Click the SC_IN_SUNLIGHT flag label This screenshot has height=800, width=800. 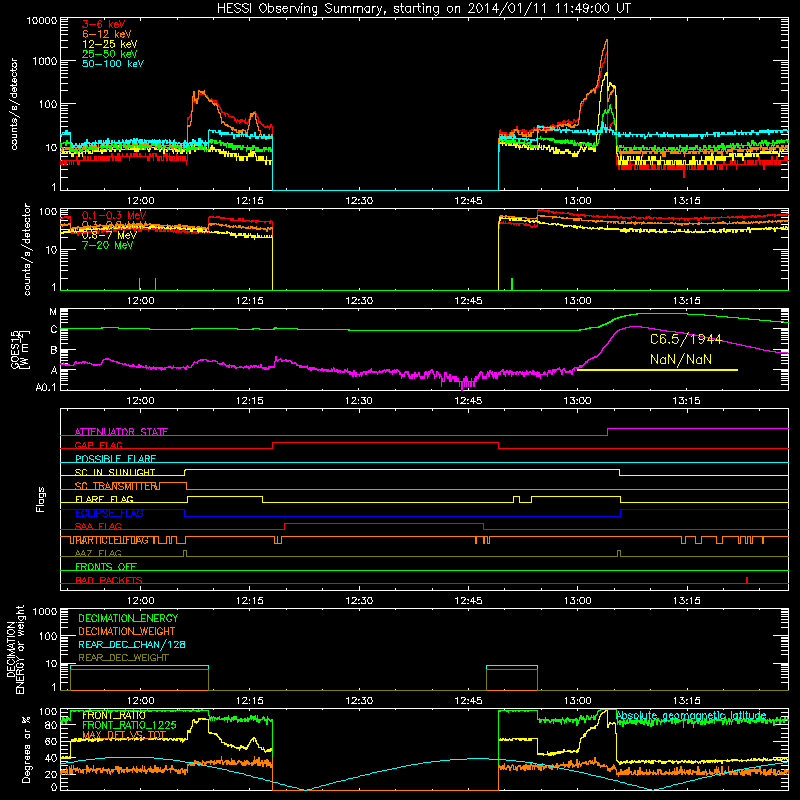[115, 472]
